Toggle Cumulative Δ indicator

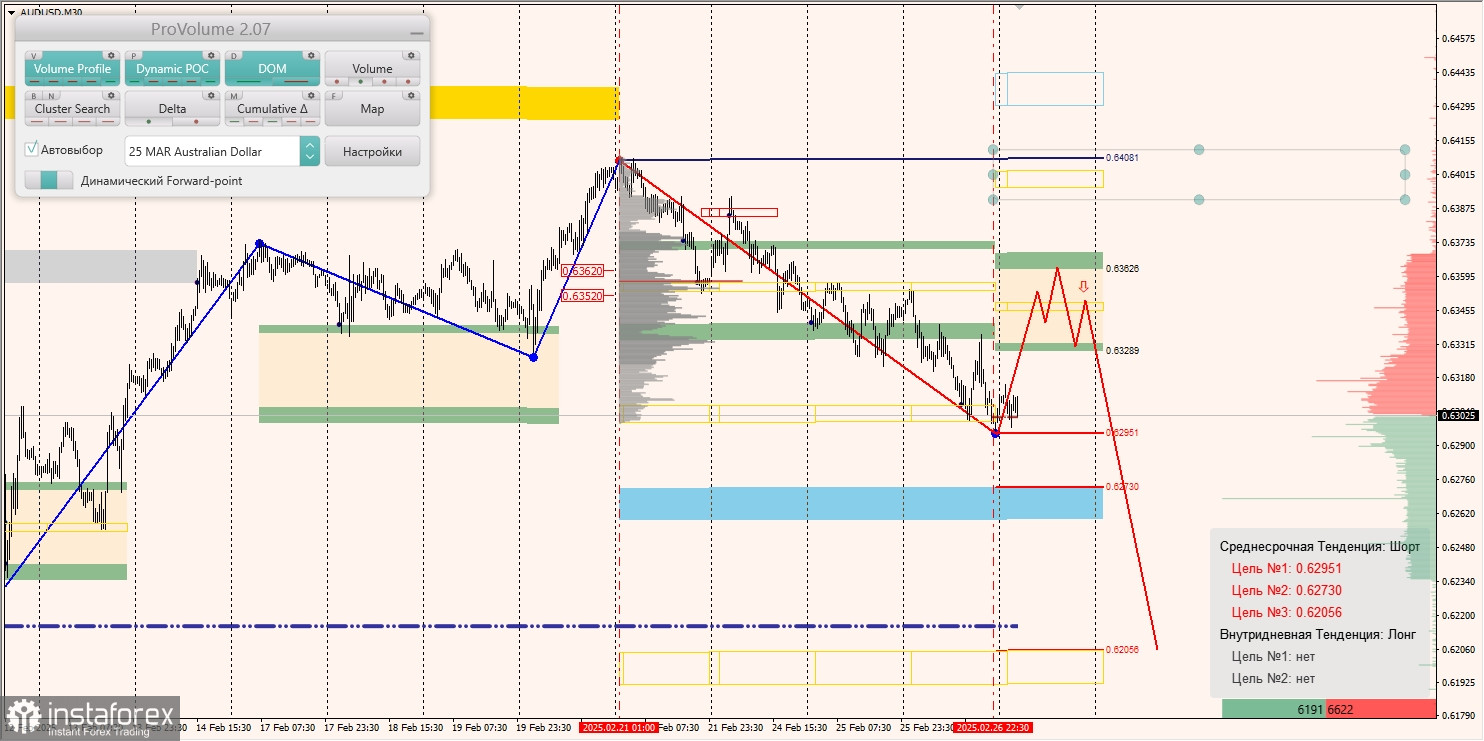click(x=272, y=108)
